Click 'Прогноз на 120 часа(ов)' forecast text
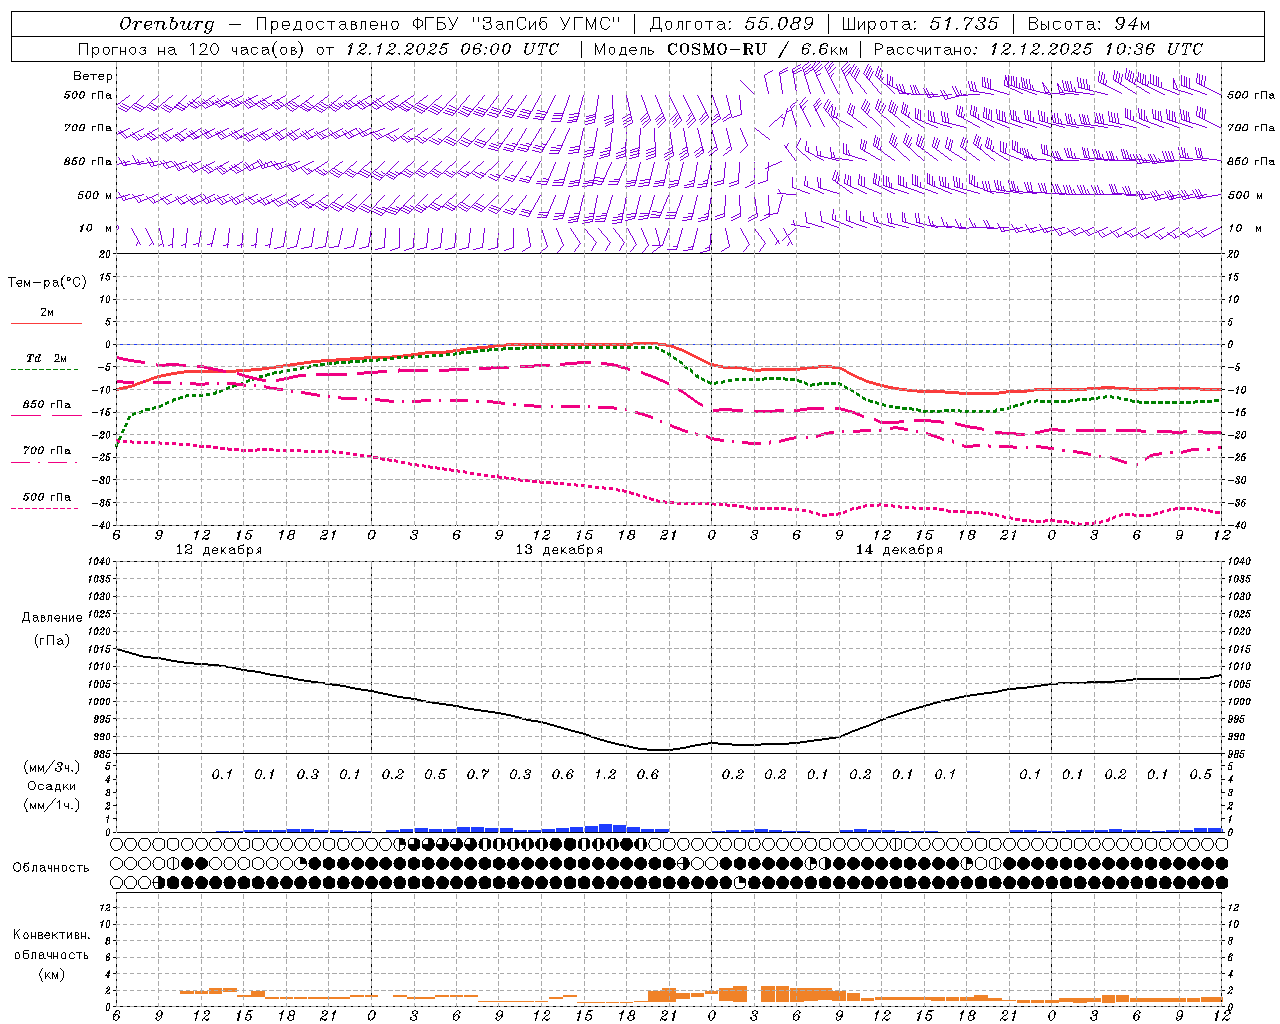The height and width of the screenshot is (1024, 1280). click(192, 49)
